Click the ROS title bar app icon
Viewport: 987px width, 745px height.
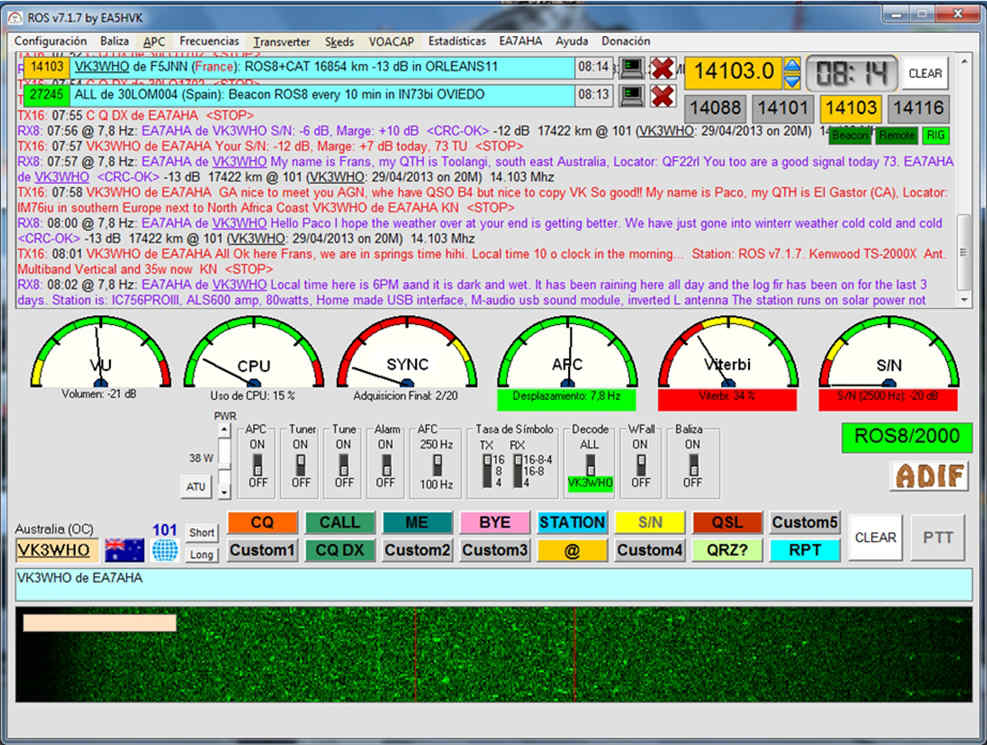[14, 18]
